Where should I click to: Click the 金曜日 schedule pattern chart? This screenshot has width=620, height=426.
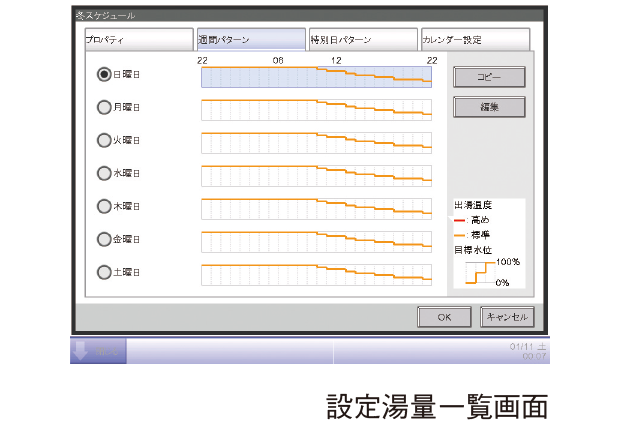[x=316, y=242]
